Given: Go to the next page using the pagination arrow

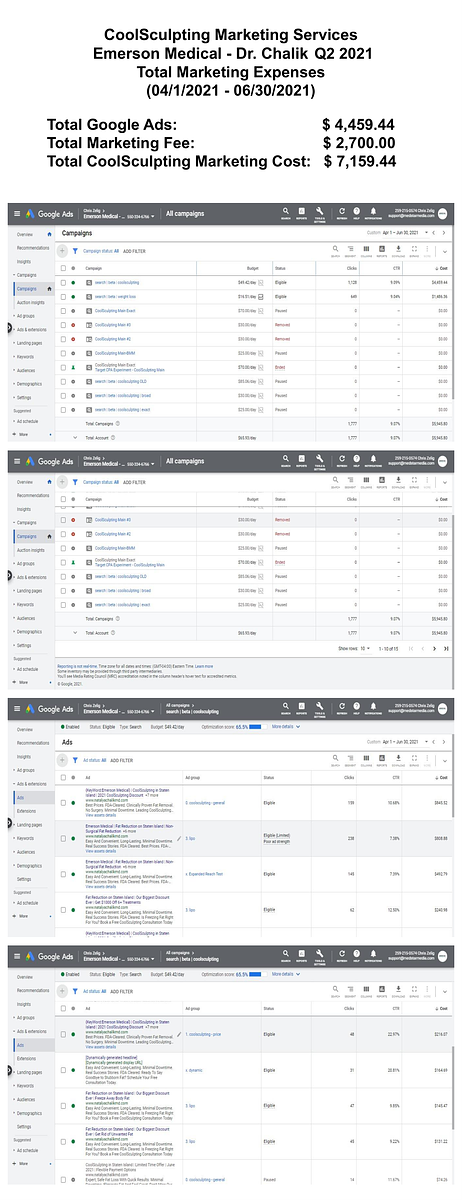Looking at the screenshot, I should 435,649.
